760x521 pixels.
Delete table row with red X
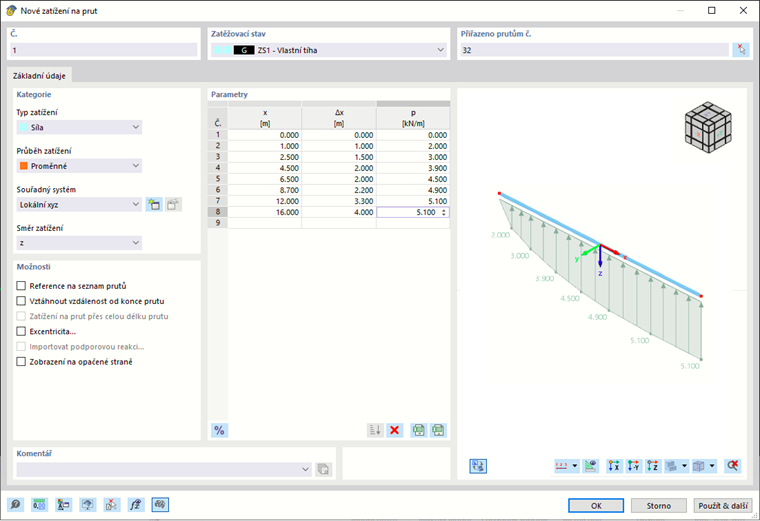coord(395,430)
